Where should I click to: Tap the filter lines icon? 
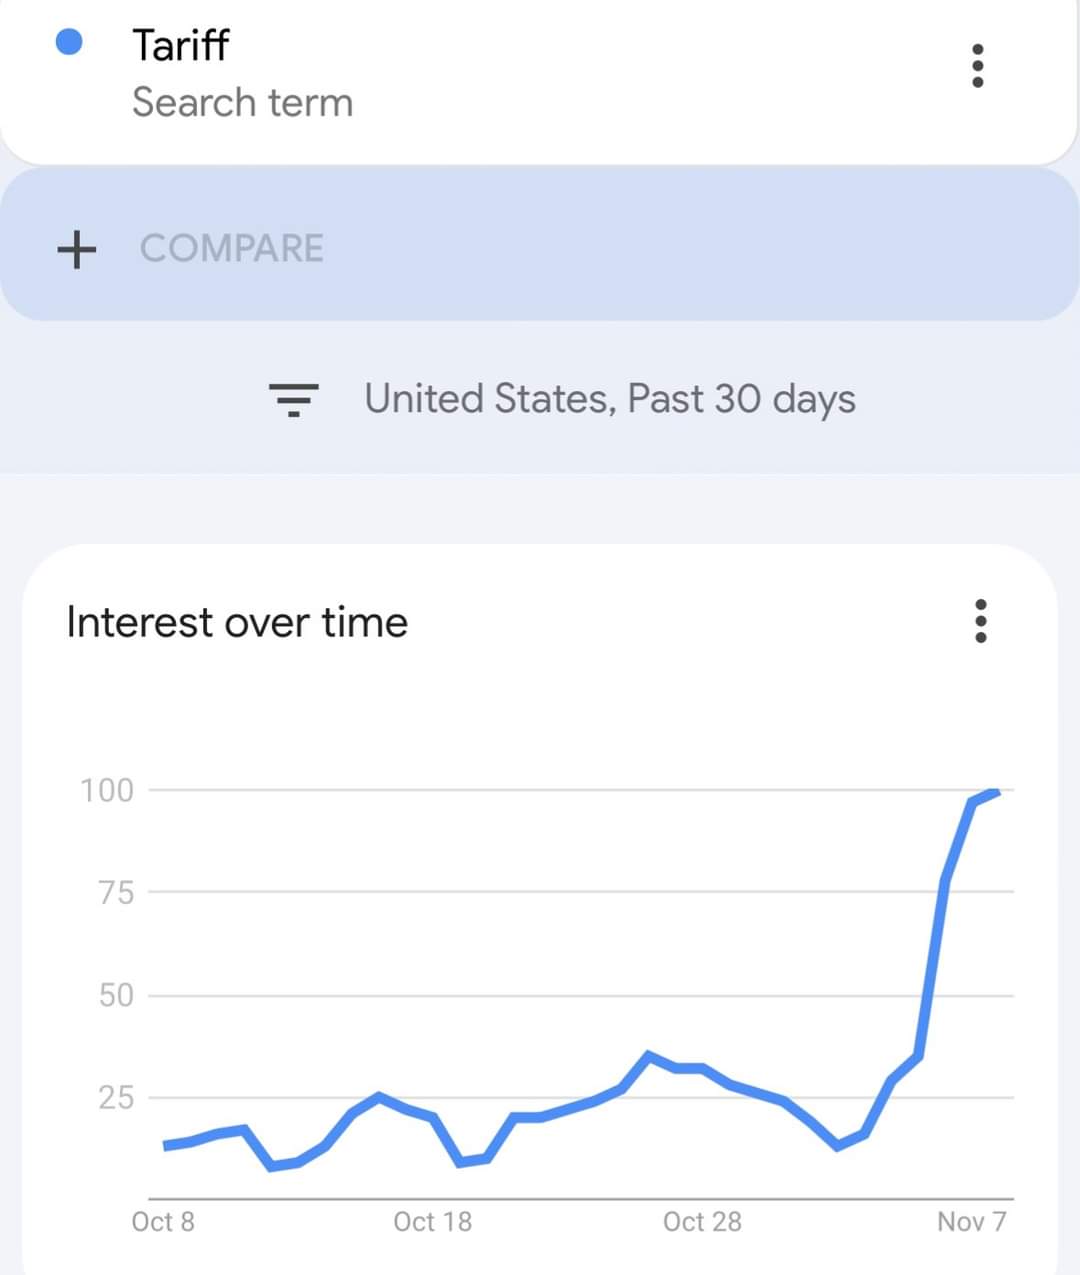pyautogui.click(x=293, y=399)
